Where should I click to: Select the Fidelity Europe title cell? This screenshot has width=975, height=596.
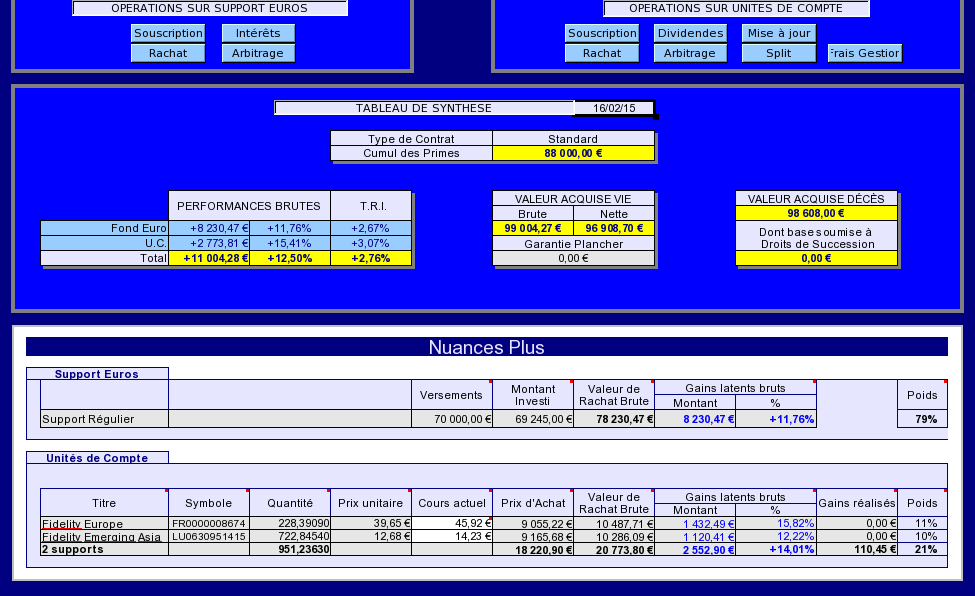coord(104,524)
